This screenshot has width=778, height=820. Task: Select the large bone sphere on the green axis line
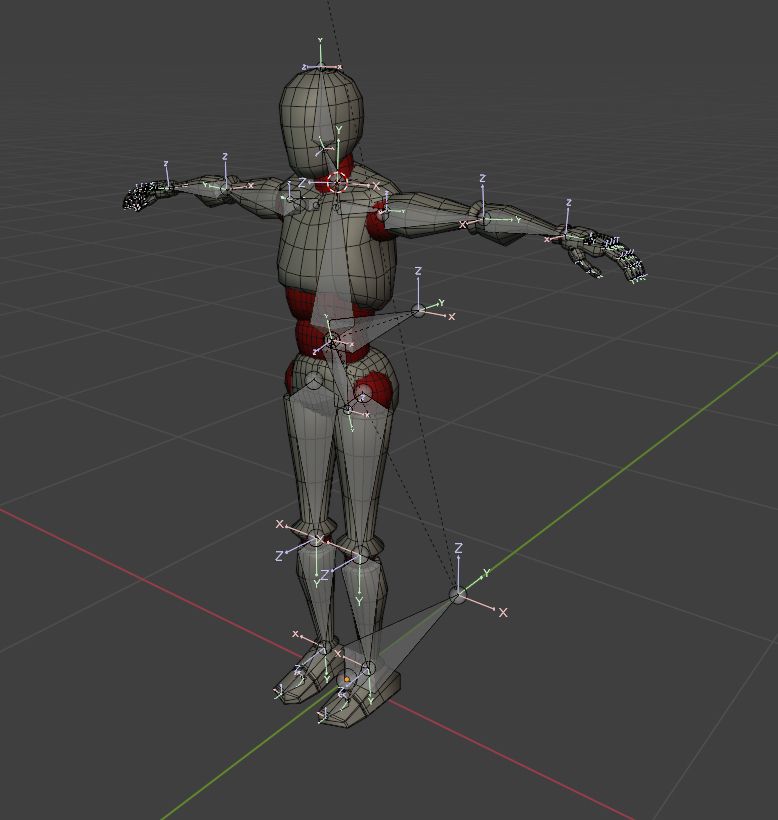pos(458,595)
